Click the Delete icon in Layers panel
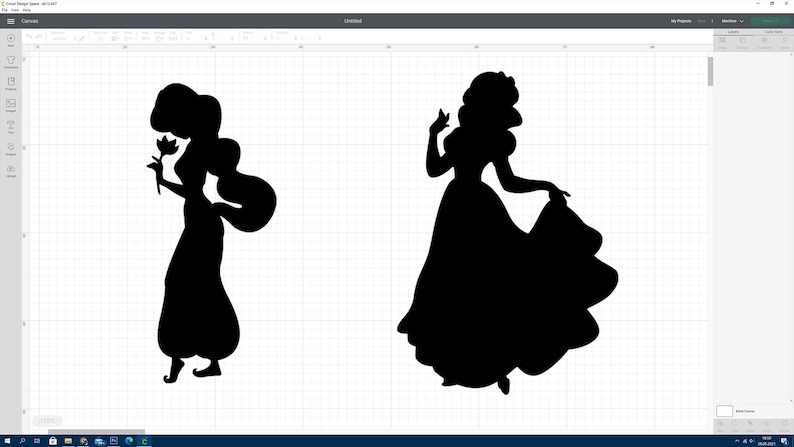Viewport: 794px width, 447px height. (785, 40)
